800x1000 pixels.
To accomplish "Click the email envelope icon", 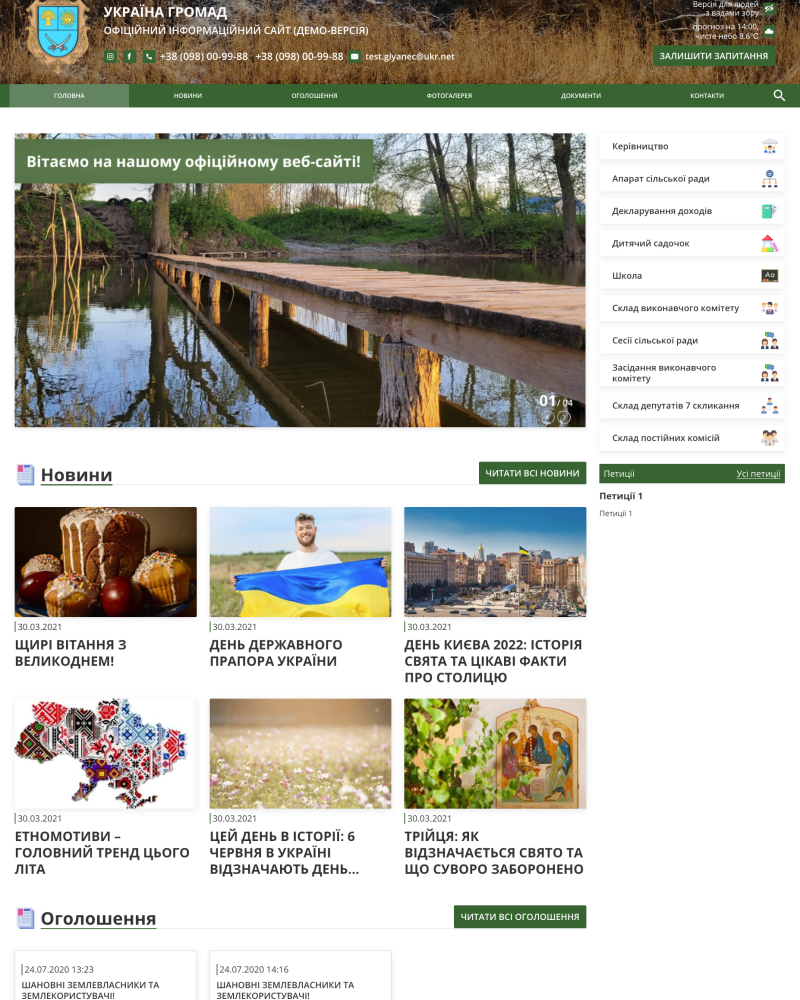I will (355, 57).
